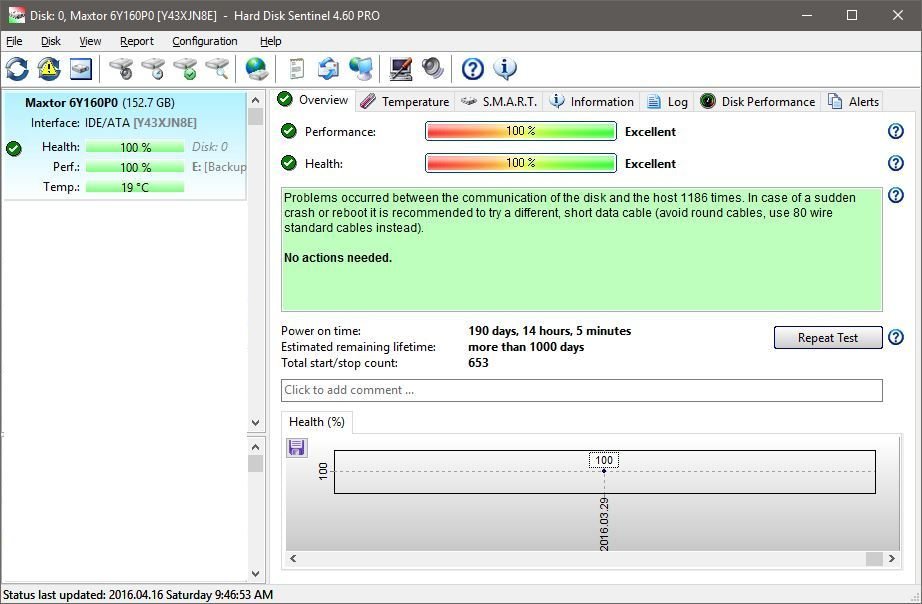Screen dimensions: 922x604
Task: Click the Status last updated text in status bar
Action: point(138,595)
